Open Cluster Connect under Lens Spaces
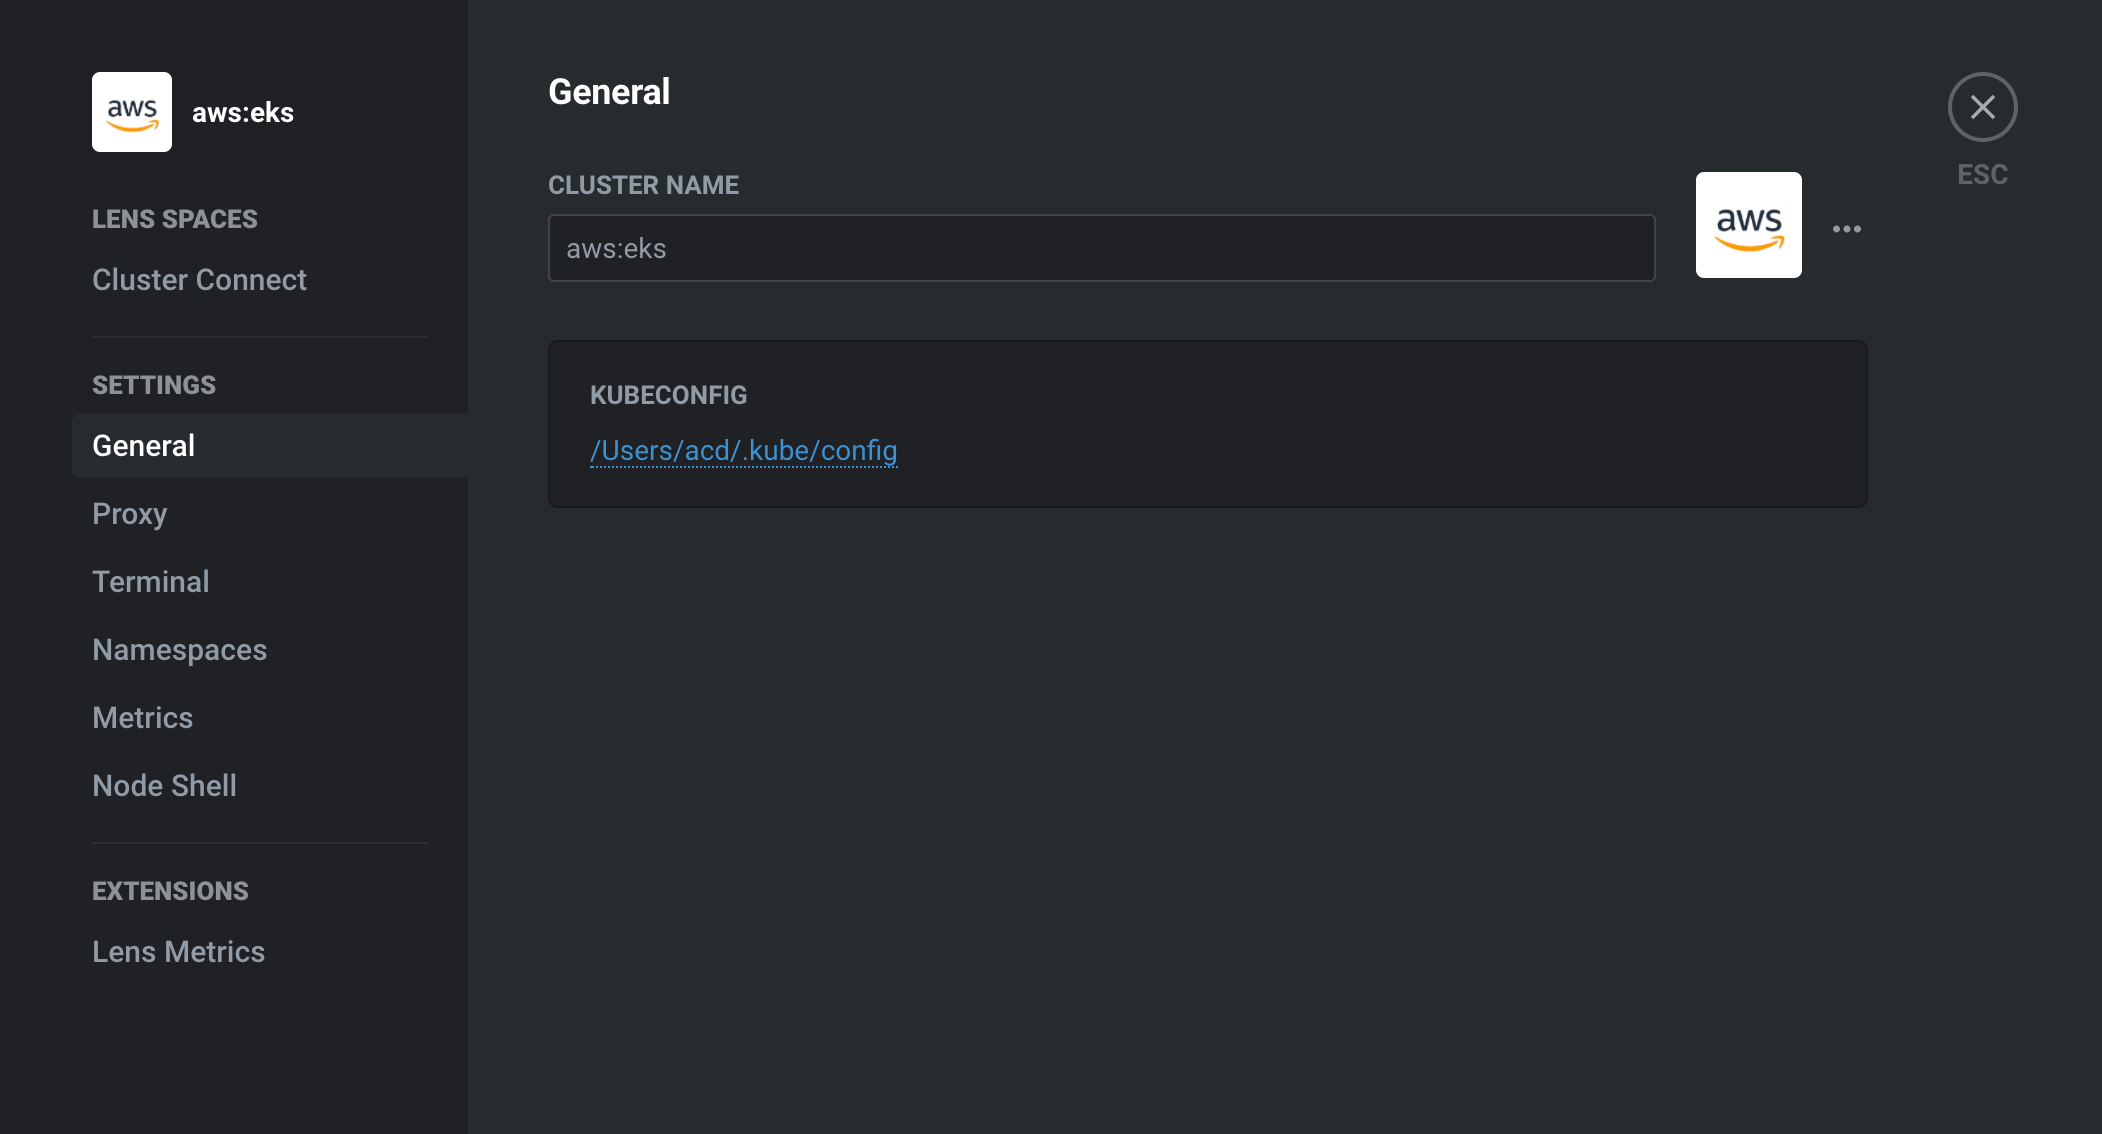2102x1134 pixels. tap(199, 280)
